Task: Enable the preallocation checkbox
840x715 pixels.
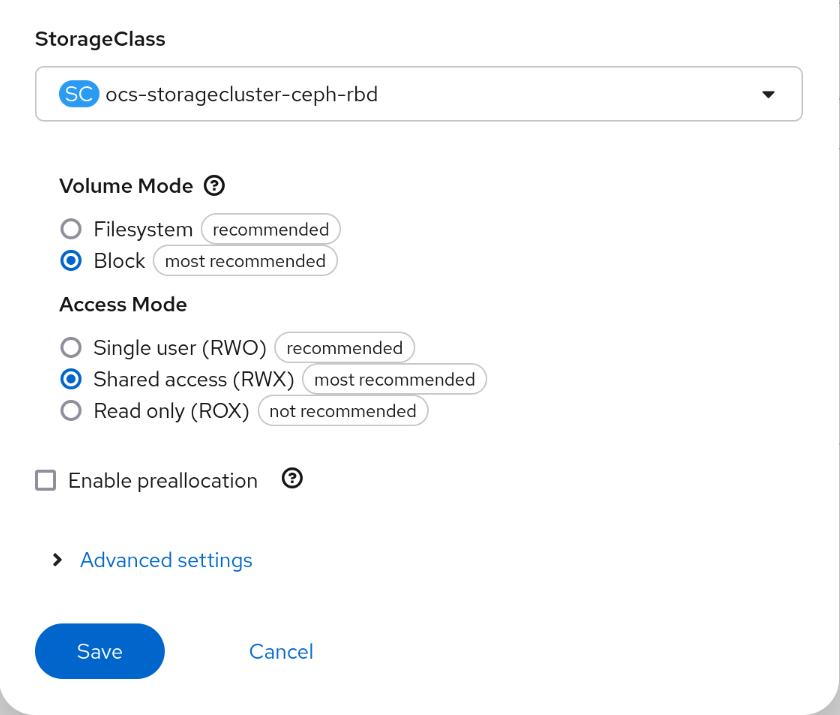Action: (x=46, y=481)
